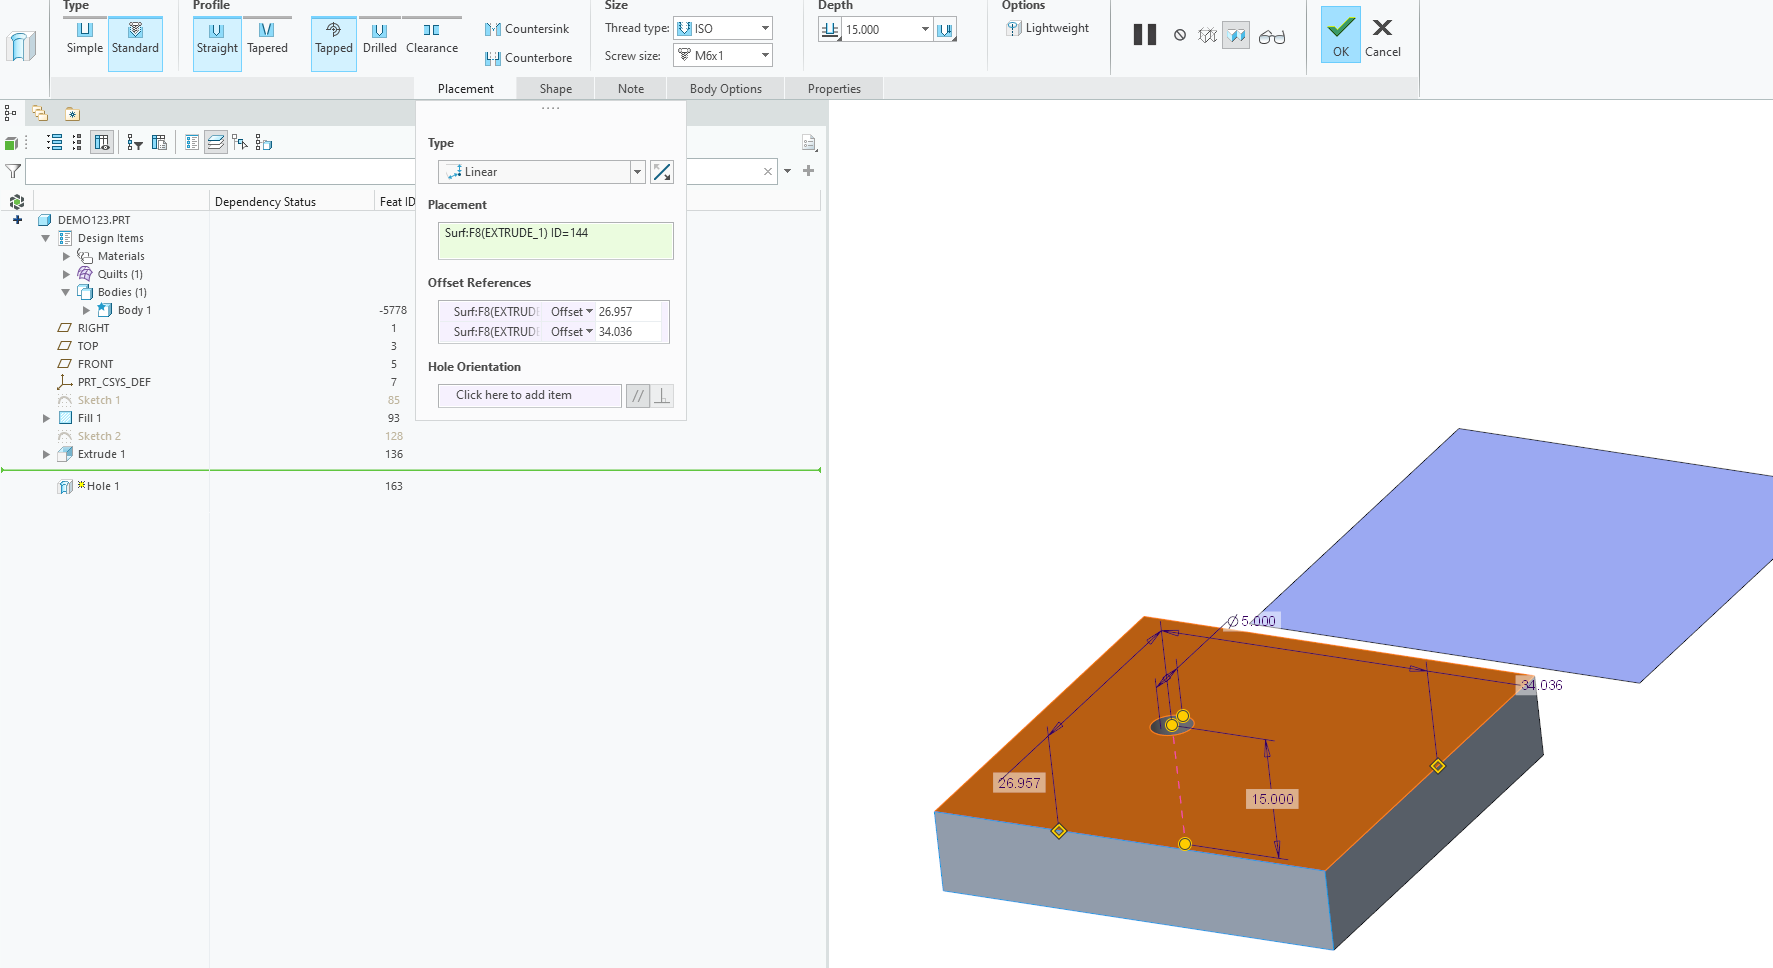Image resolution: width=1773 pixels, height=968 pixels.
Task: Toggle the Countersink option
Action: 527,29
